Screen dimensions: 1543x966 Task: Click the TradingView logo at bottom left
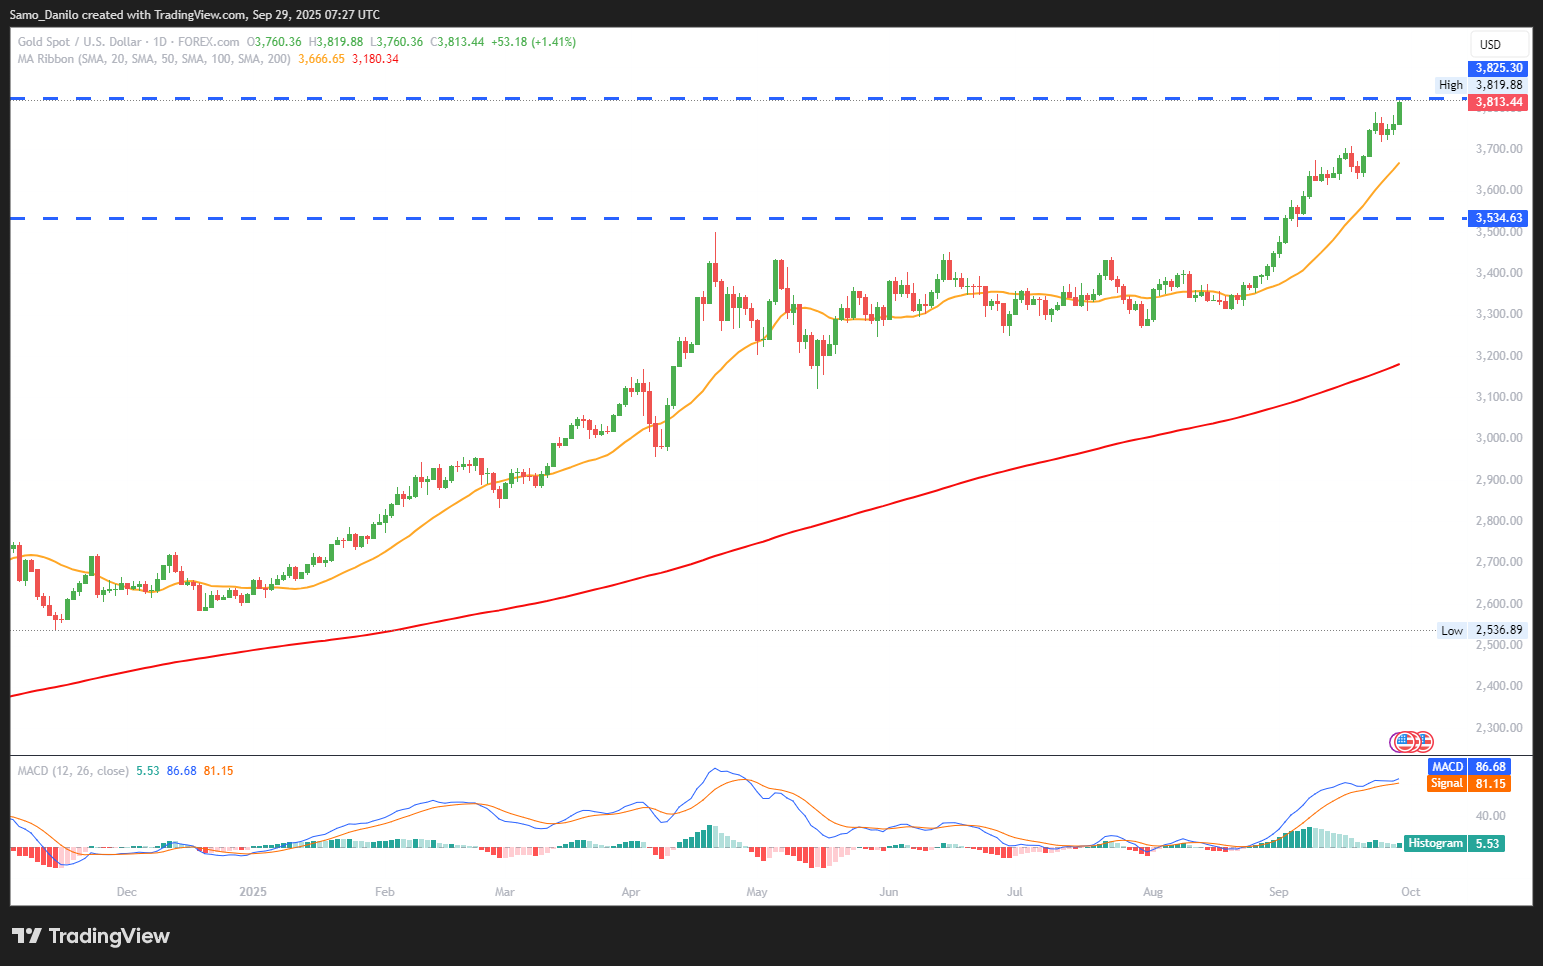[x=91, y=936]
